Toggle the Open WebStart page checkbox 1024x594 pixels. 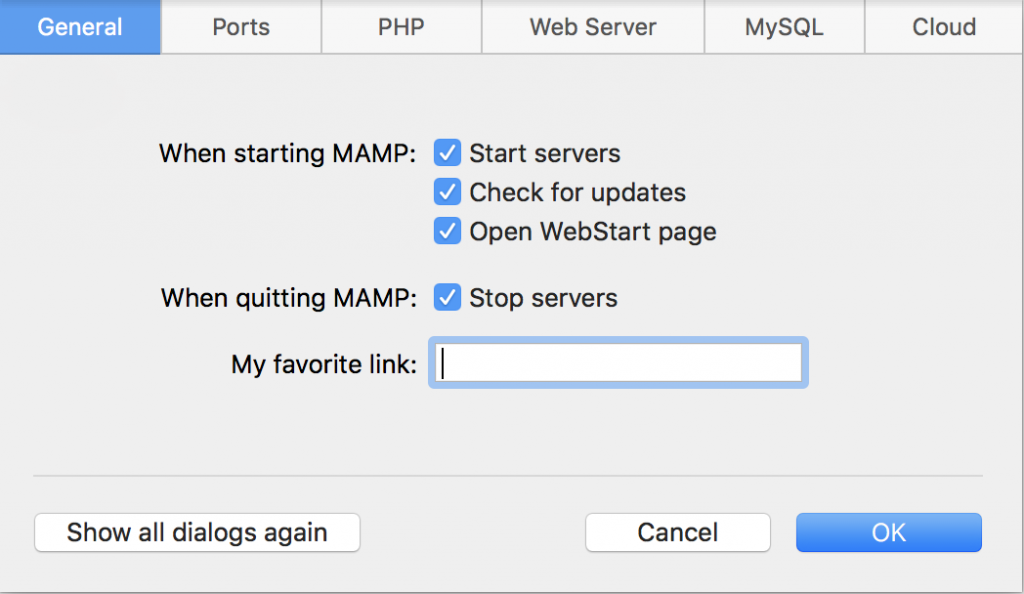pyautogui.click(x=447, y=231)
